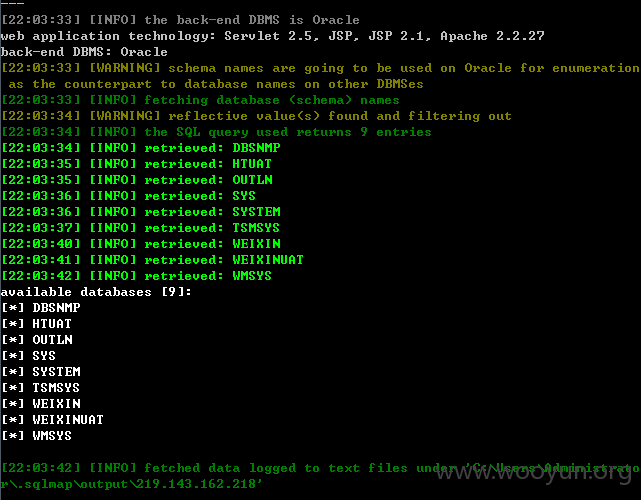Click the timestamp '[22:03:40]'
The image size is (641, 500).
click(41, 244)
